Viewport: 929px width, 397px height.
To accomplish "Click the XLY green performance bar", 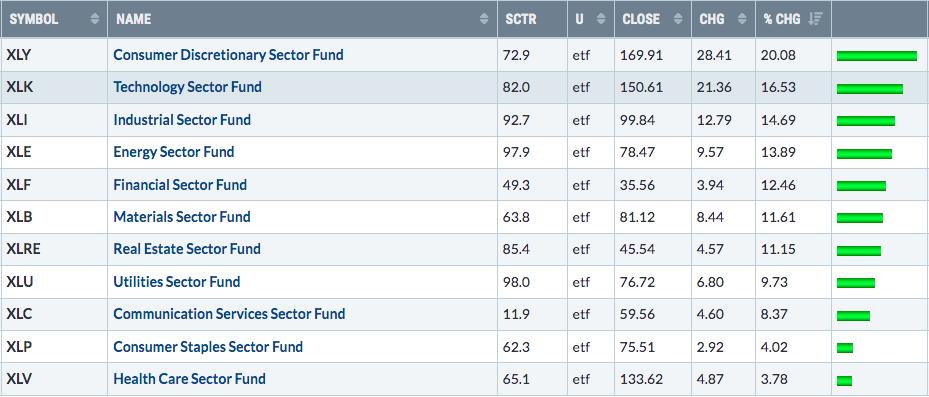I will click(x=877, y=56).
